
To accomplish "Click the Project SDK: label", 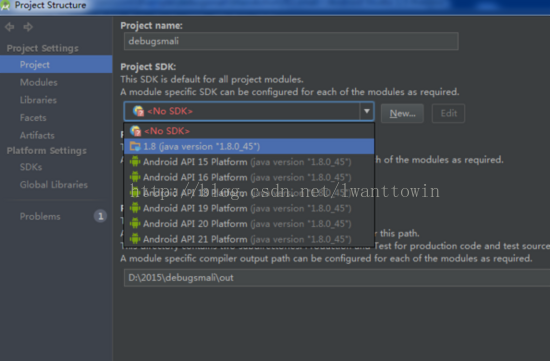I will (148, 67).
